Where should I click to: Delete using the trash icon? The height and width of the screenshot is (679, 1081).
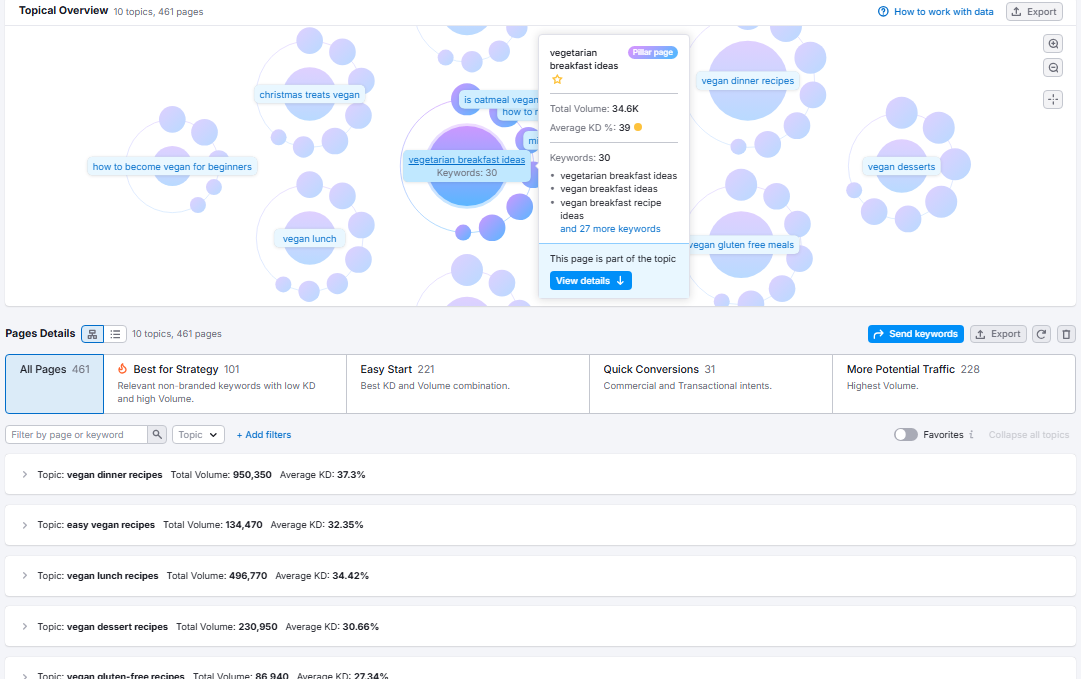click(x=1066, y=334)
